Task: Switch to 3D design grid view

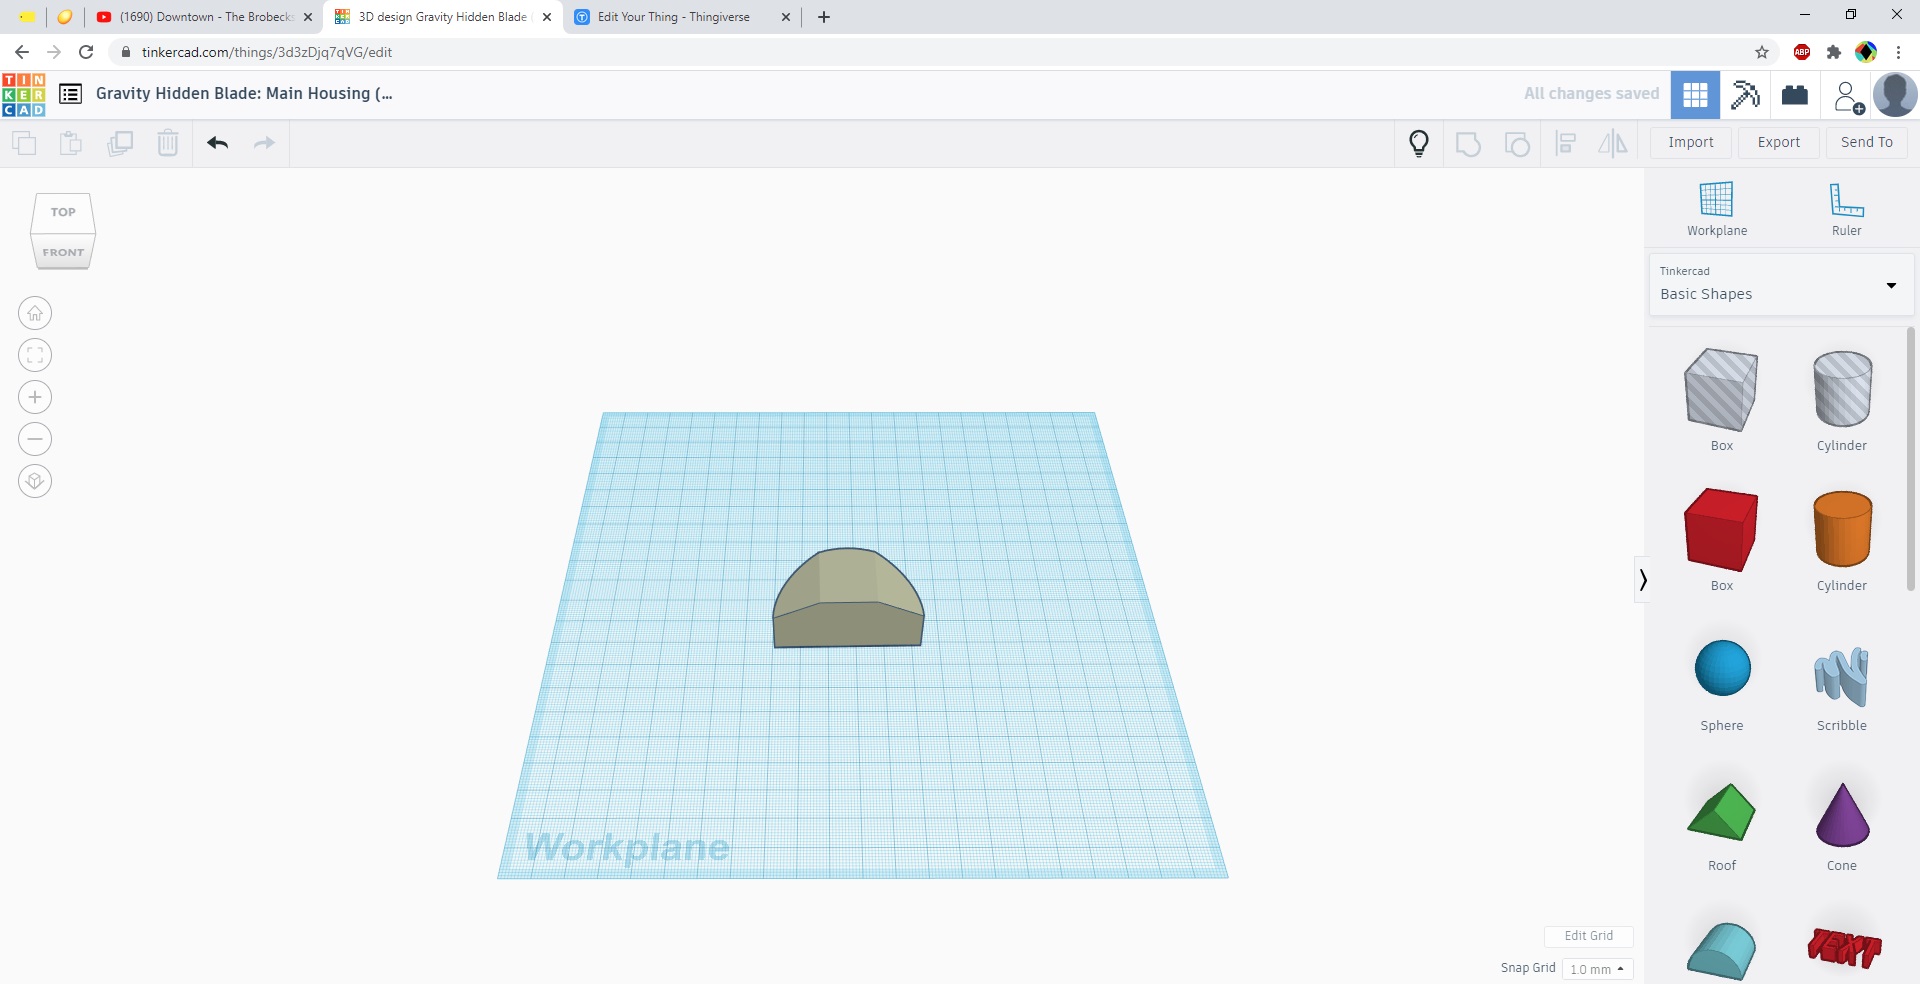Action: pos(1695,95)
